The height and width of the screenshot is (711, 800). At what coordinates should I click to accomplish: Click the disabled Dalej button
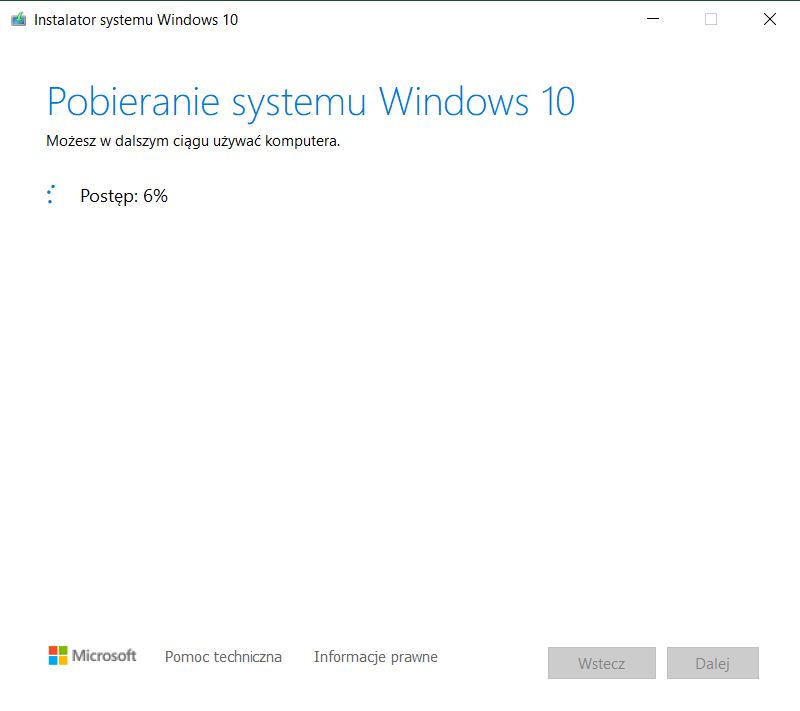pyautogui.click(x=712, y=663)
